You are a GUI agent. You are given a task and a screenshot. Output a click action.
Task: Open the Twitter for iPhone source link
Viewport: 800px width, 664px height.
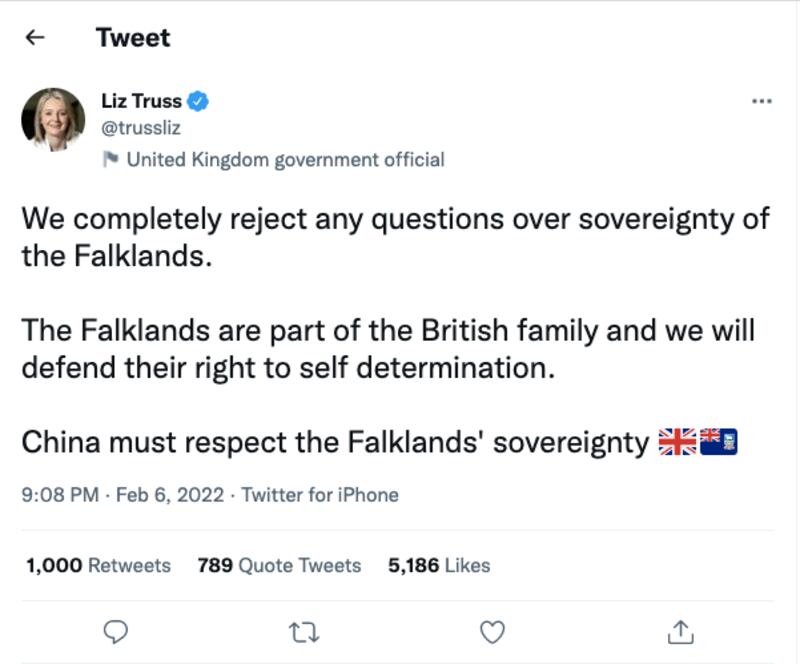click(320, 494)
